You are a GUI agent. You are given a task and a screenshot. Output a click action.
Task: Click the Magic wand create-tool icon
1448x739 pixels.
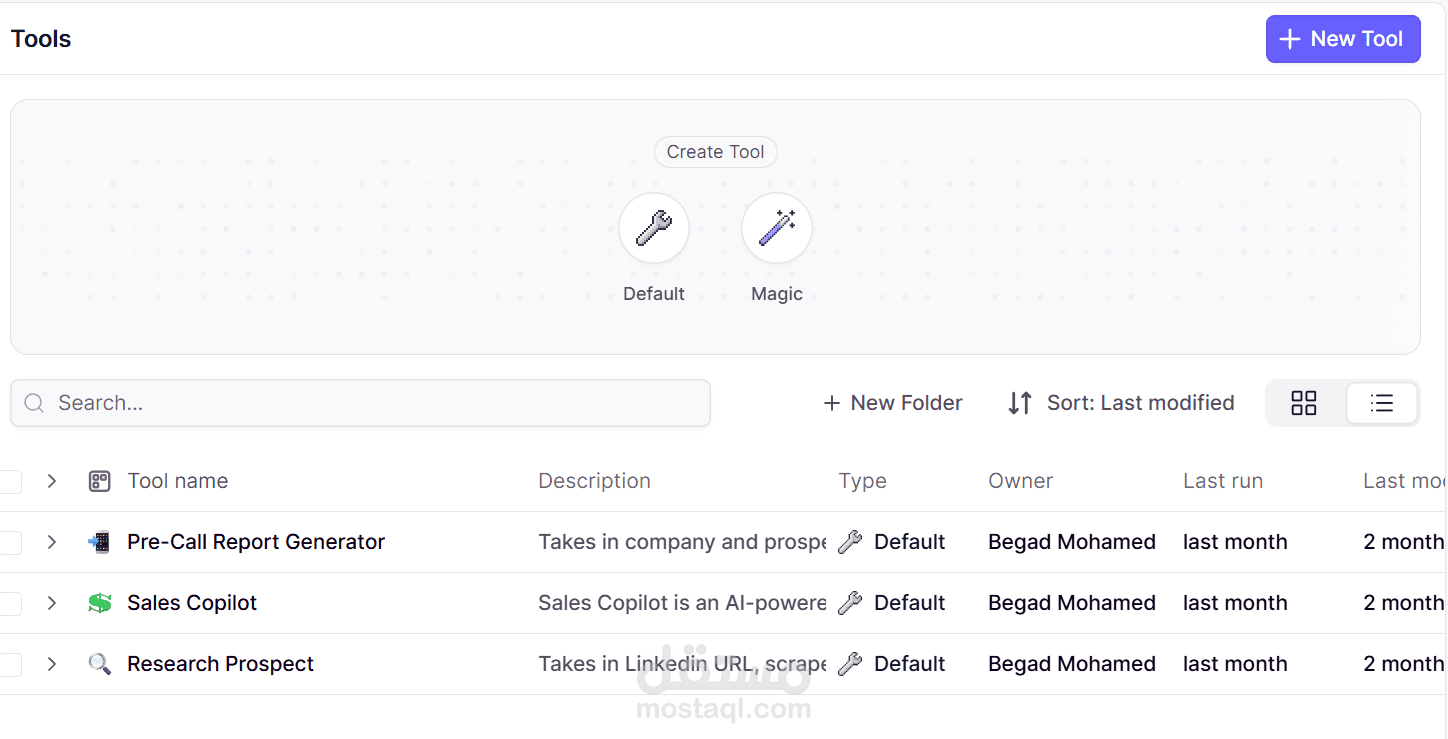tap(776, 228)
